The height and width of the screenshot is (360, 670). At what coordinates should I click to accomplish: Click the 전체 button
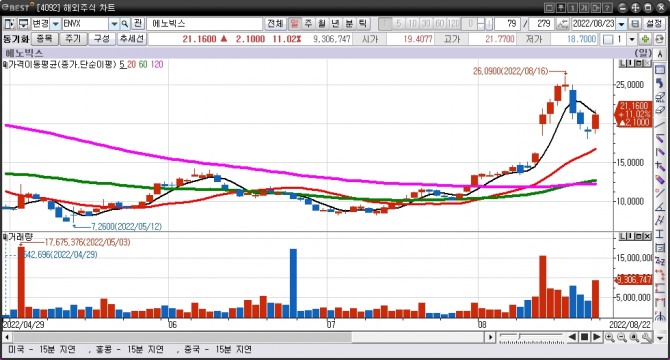[275, 24]
